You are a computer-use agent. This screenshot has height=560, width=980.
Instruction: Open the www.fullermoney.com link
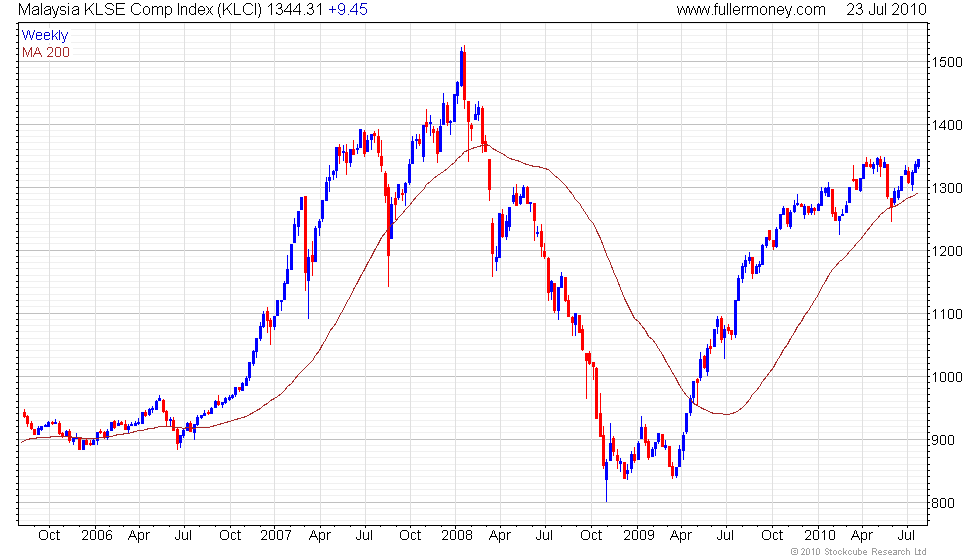point(750,10)
